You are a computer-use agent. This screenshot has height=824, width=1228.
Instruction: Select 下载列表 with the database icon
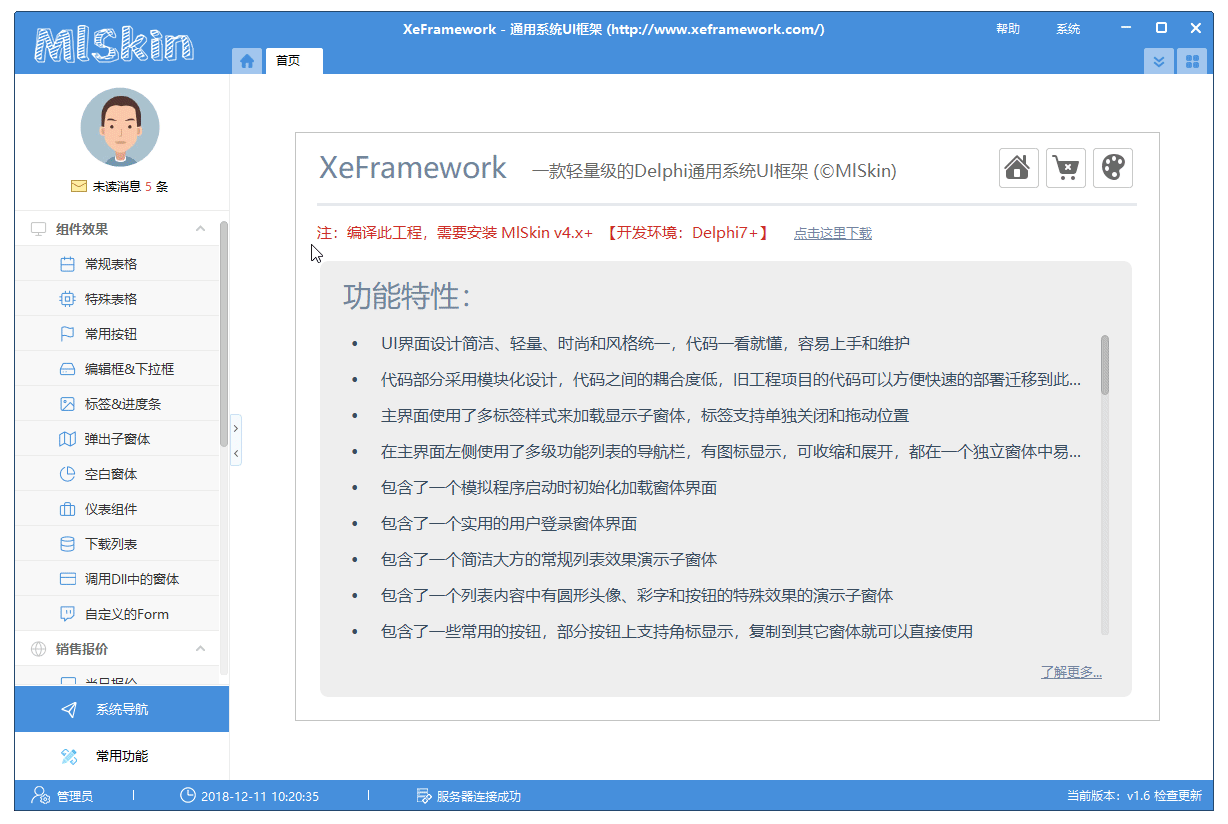[118, 544]
